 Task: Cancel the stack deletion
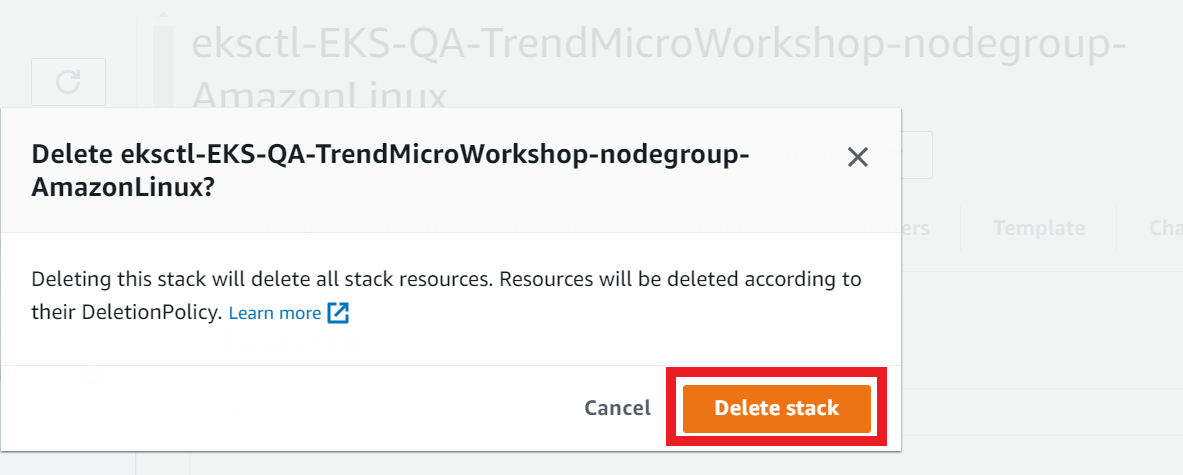(617, 408)
